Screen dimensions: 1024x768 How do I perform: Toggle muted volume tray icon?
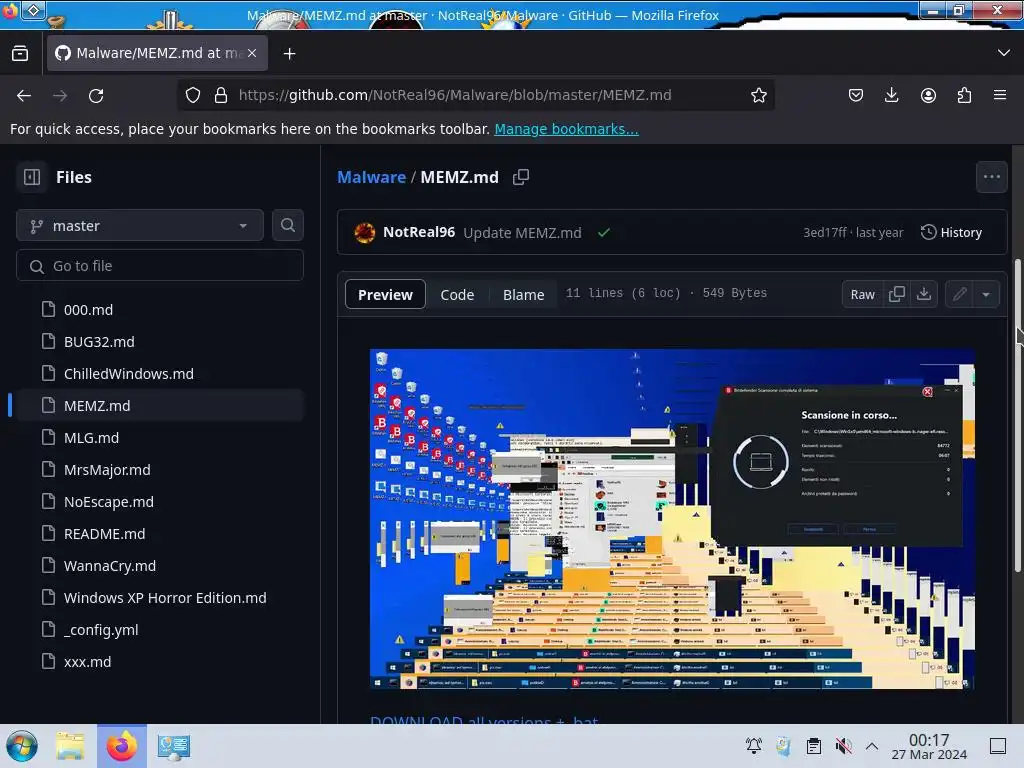click(x=843, y=746)
